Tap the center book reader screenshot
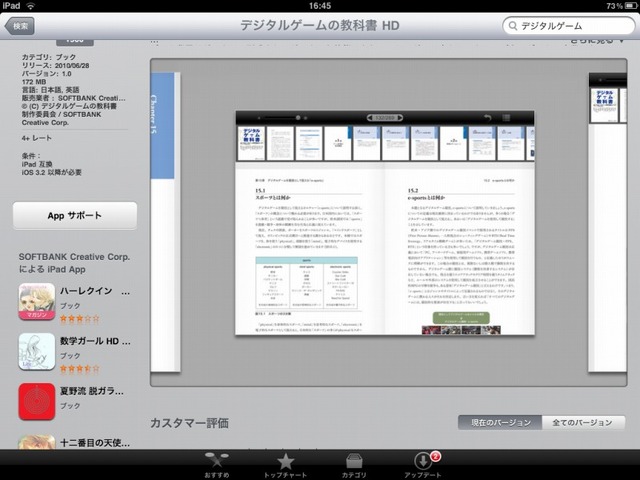This screenshot has width=640, height=480. pos(385,223)
